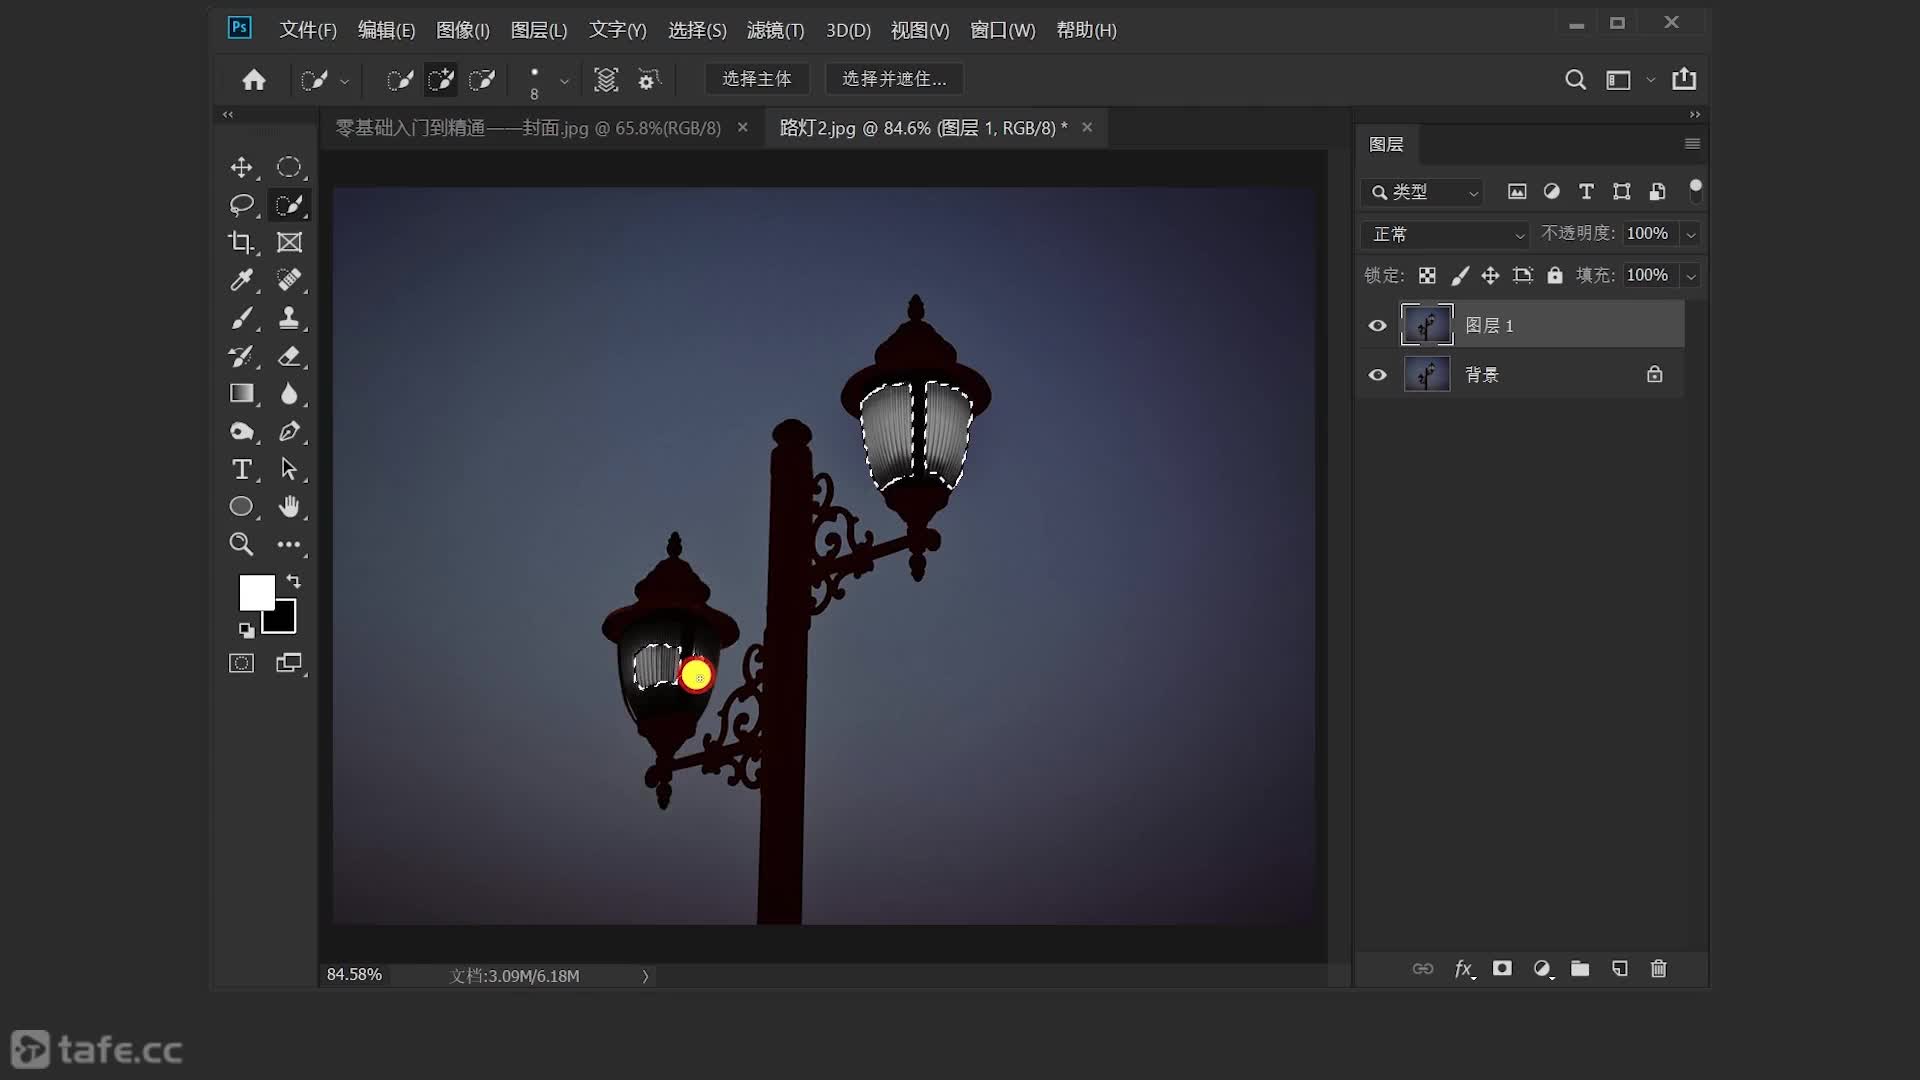This screenshot has height=1080, width=1920.
Task: Select the Gradient tool
Action: pyautogui.click(x=241, y=394)
